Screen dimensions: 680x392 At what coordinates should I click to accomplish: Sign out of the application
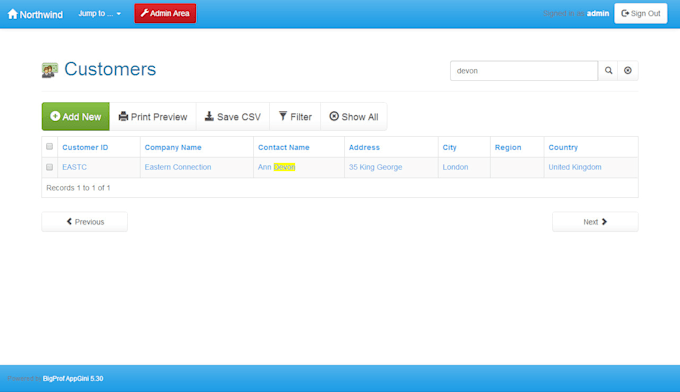641,13
